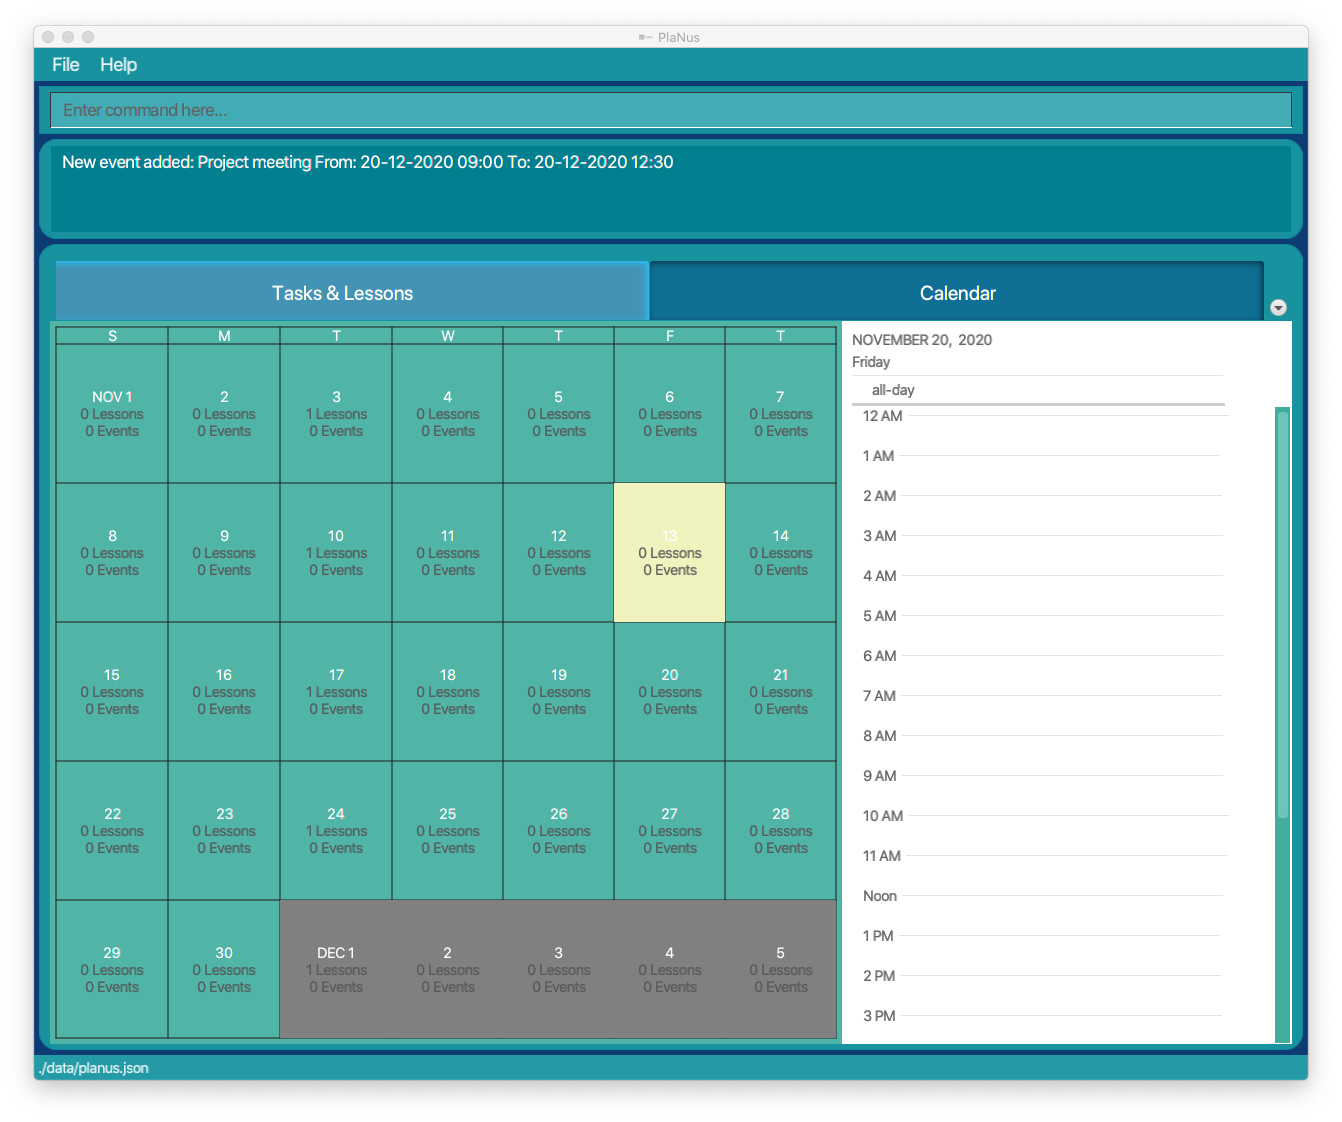Click the W weekday column header
The height and width of the screenshot is (1122, 1342).
tap(447, 336)
